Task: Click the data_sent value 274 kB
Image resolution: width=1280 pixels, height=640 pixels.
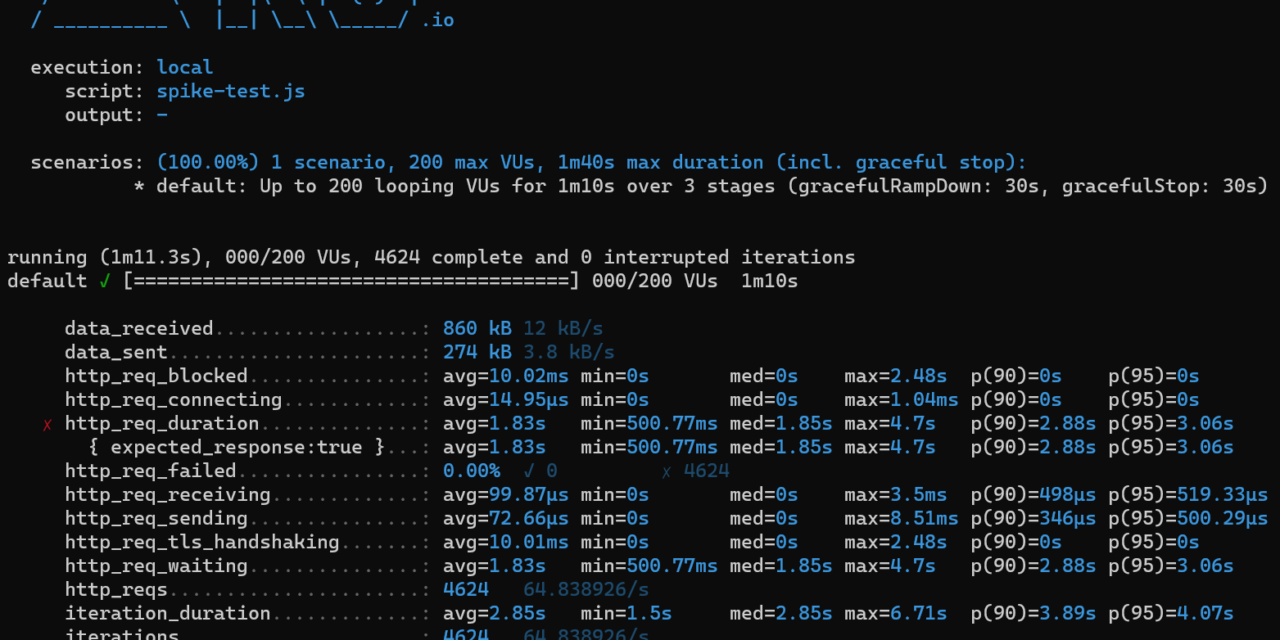Action: (477, 353)
